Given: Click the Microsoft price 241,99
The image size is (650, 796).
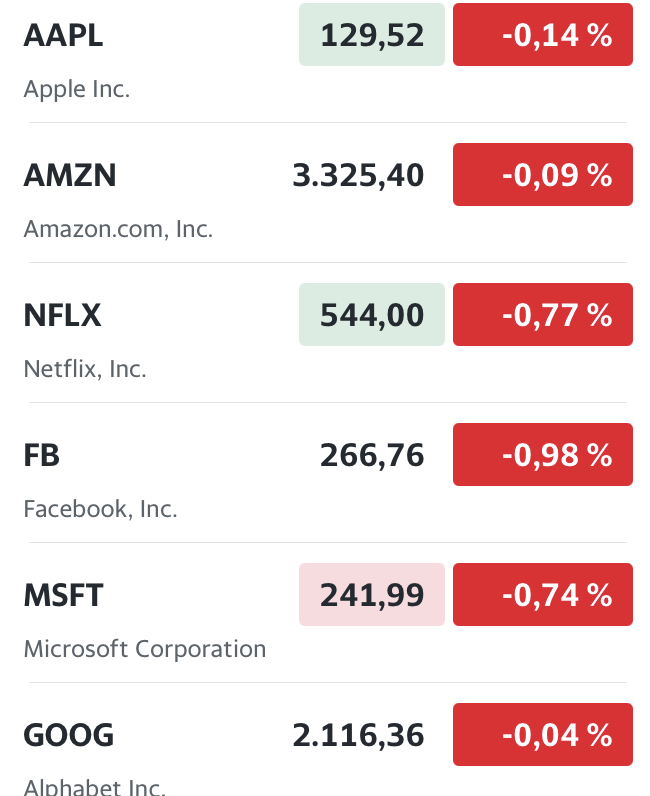Looking at the screenshot, I should tap(372, 596).
